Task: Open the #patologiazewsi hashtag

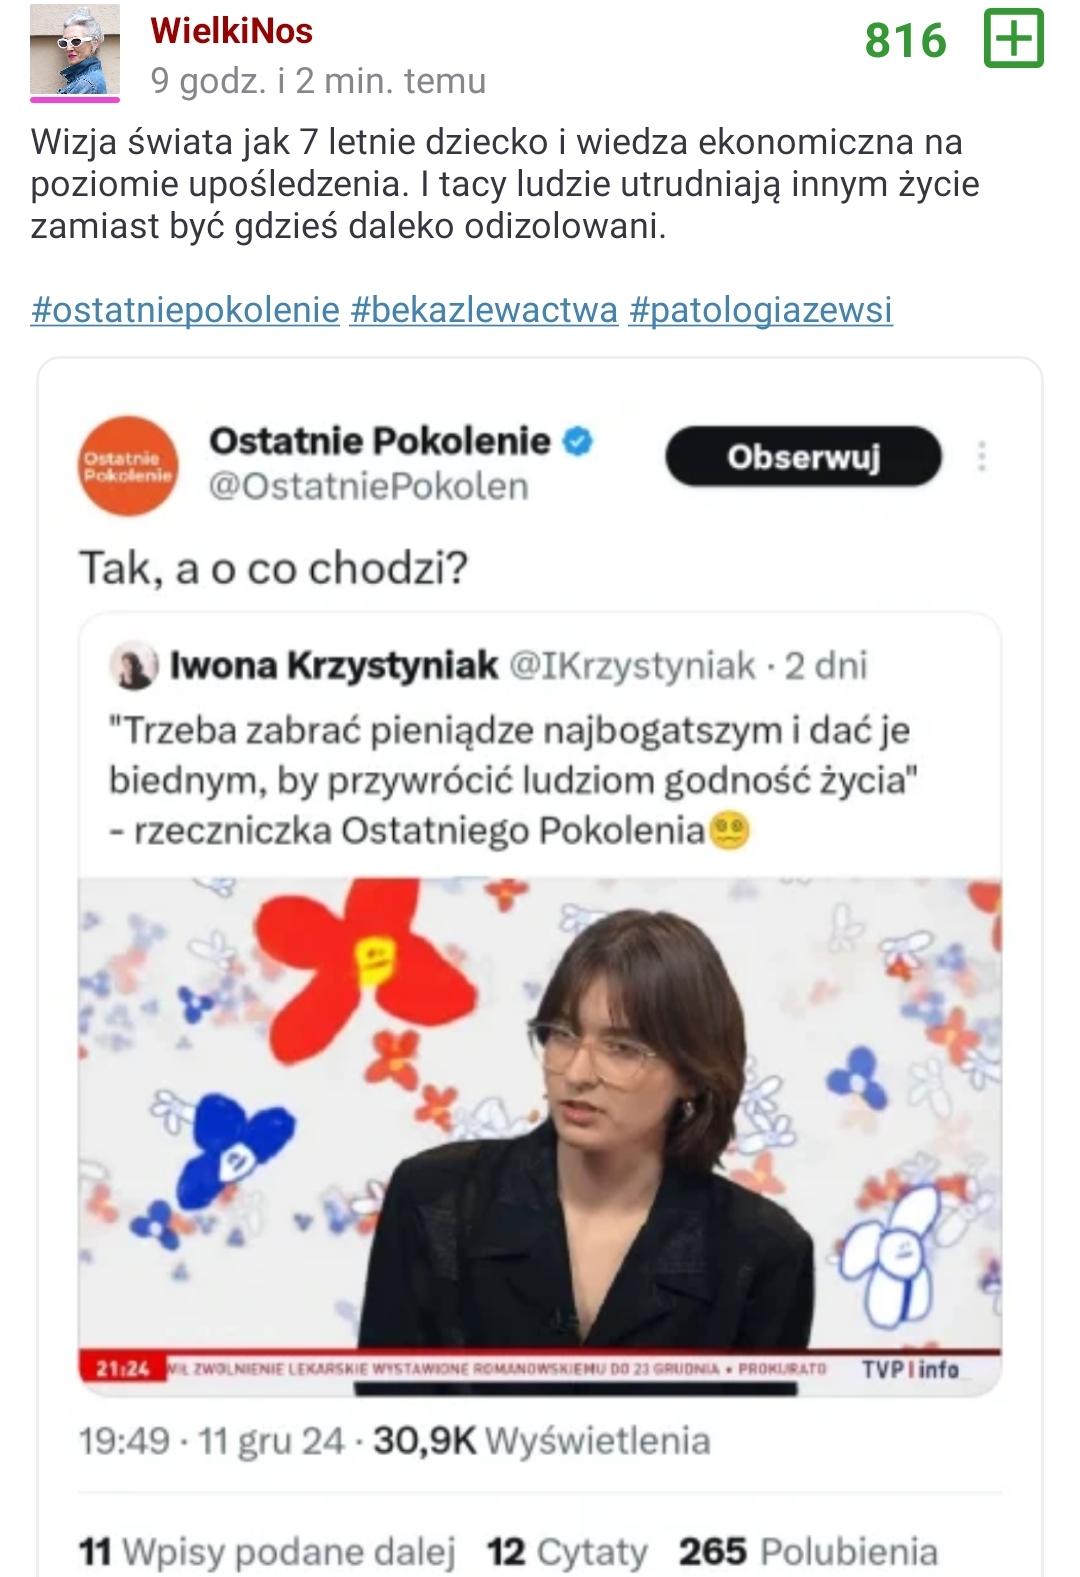Action: (x=760, y=310)
